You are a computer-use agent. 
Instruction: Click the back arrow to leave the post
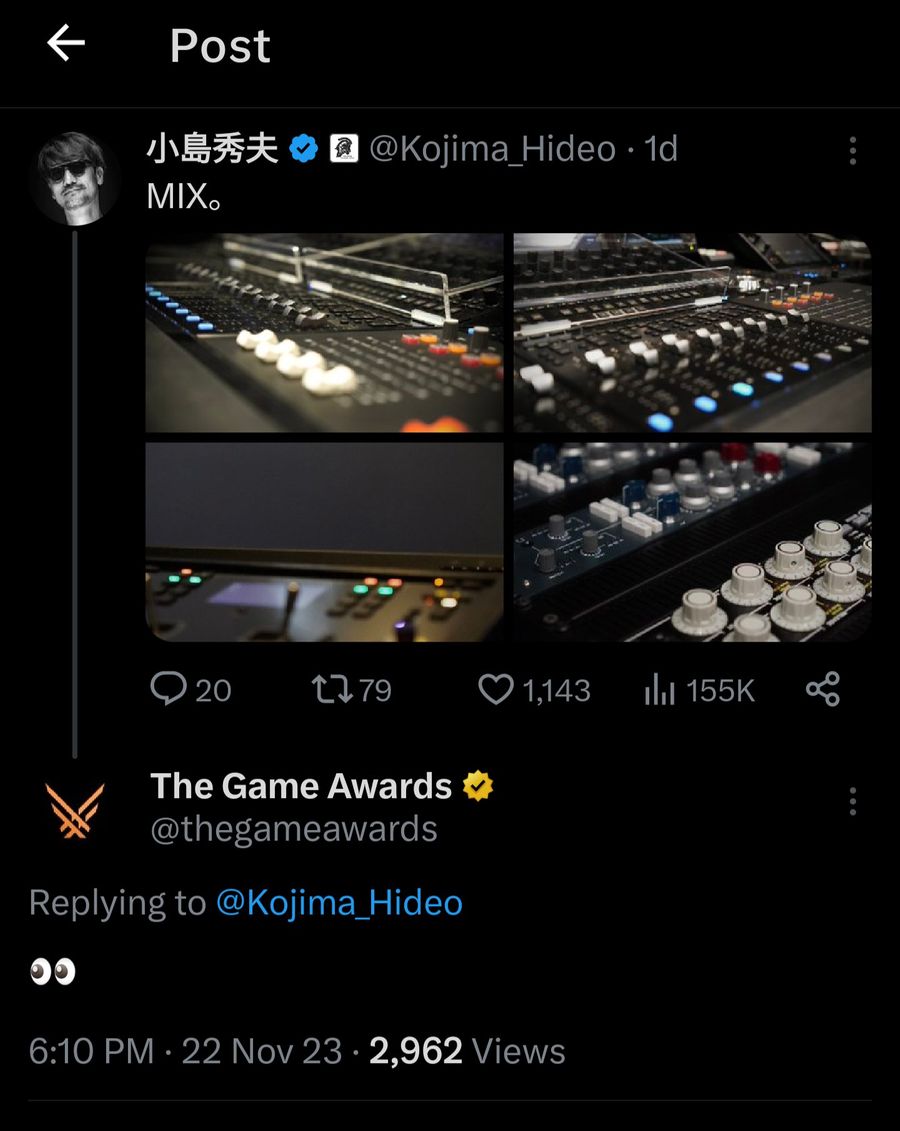64,44
